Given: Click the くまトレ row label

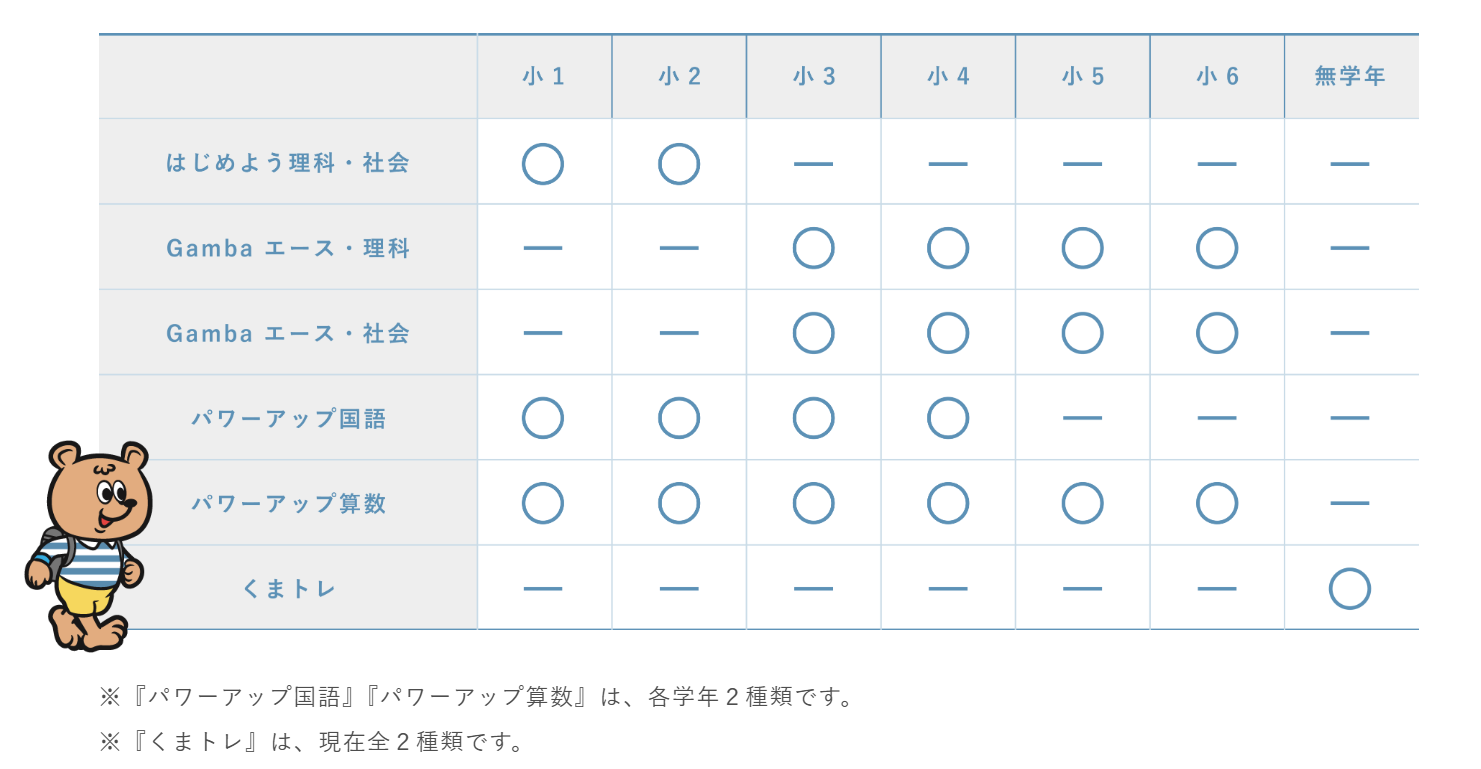Looking at the screenshot, I should [289, 589].
